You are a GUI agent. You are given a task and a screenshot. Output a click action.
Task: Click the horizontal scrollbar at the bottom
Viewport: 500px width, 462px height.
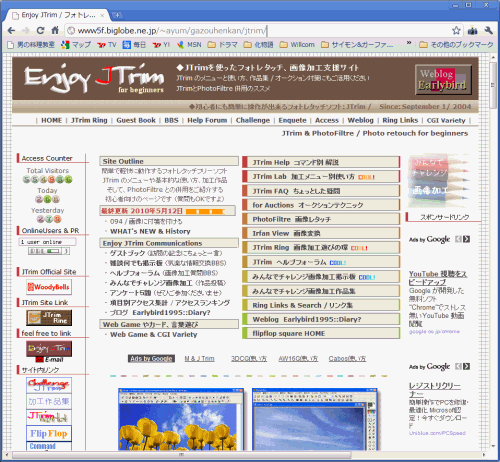click(x=182, y=455)
